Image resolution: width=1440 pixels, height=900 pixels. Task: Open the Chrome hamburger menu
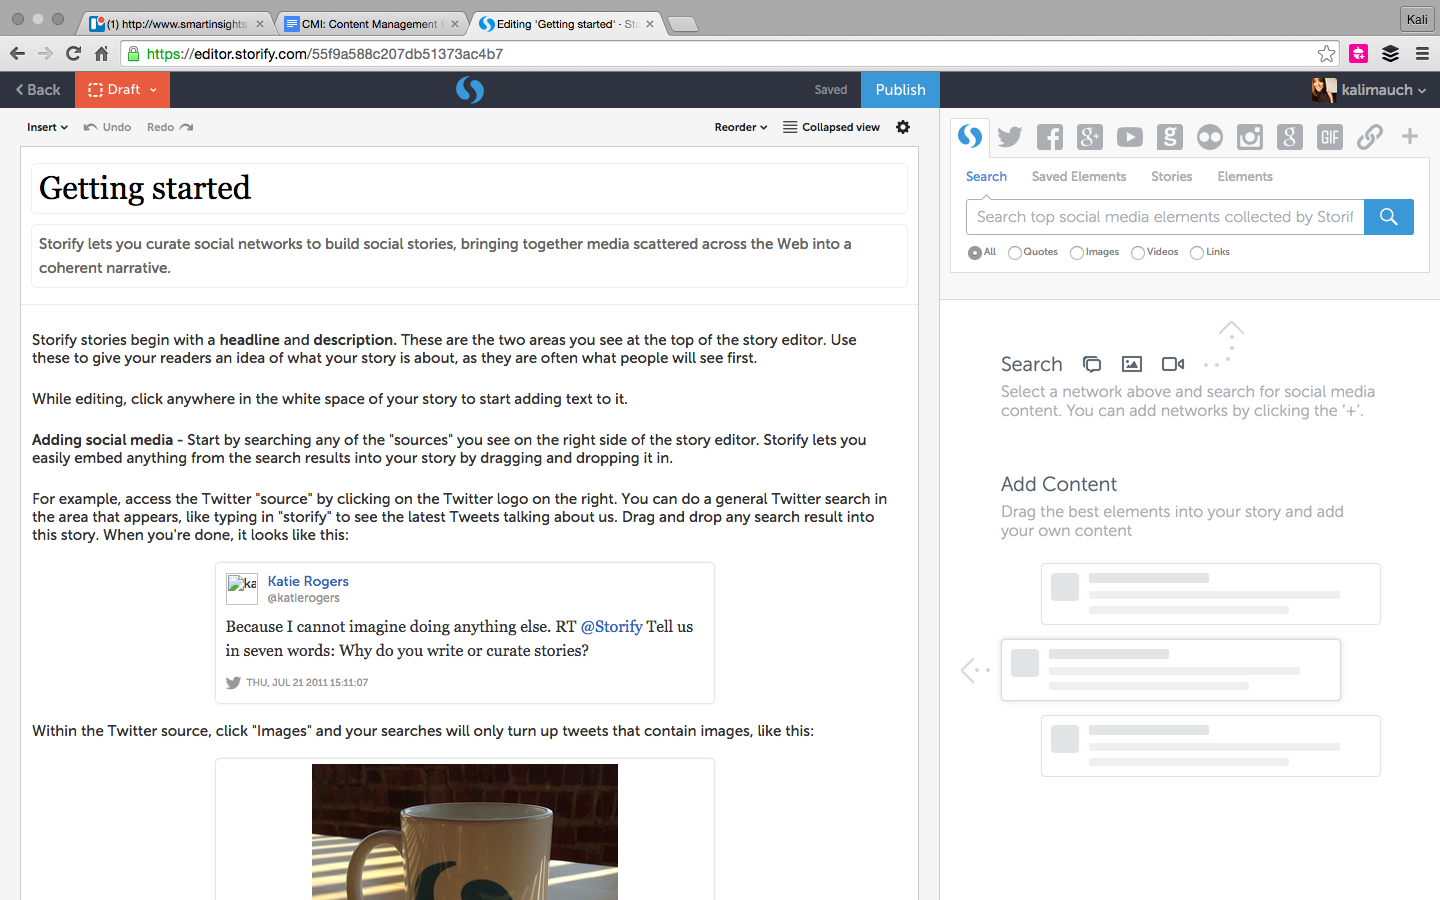(x=1422, y=53)
